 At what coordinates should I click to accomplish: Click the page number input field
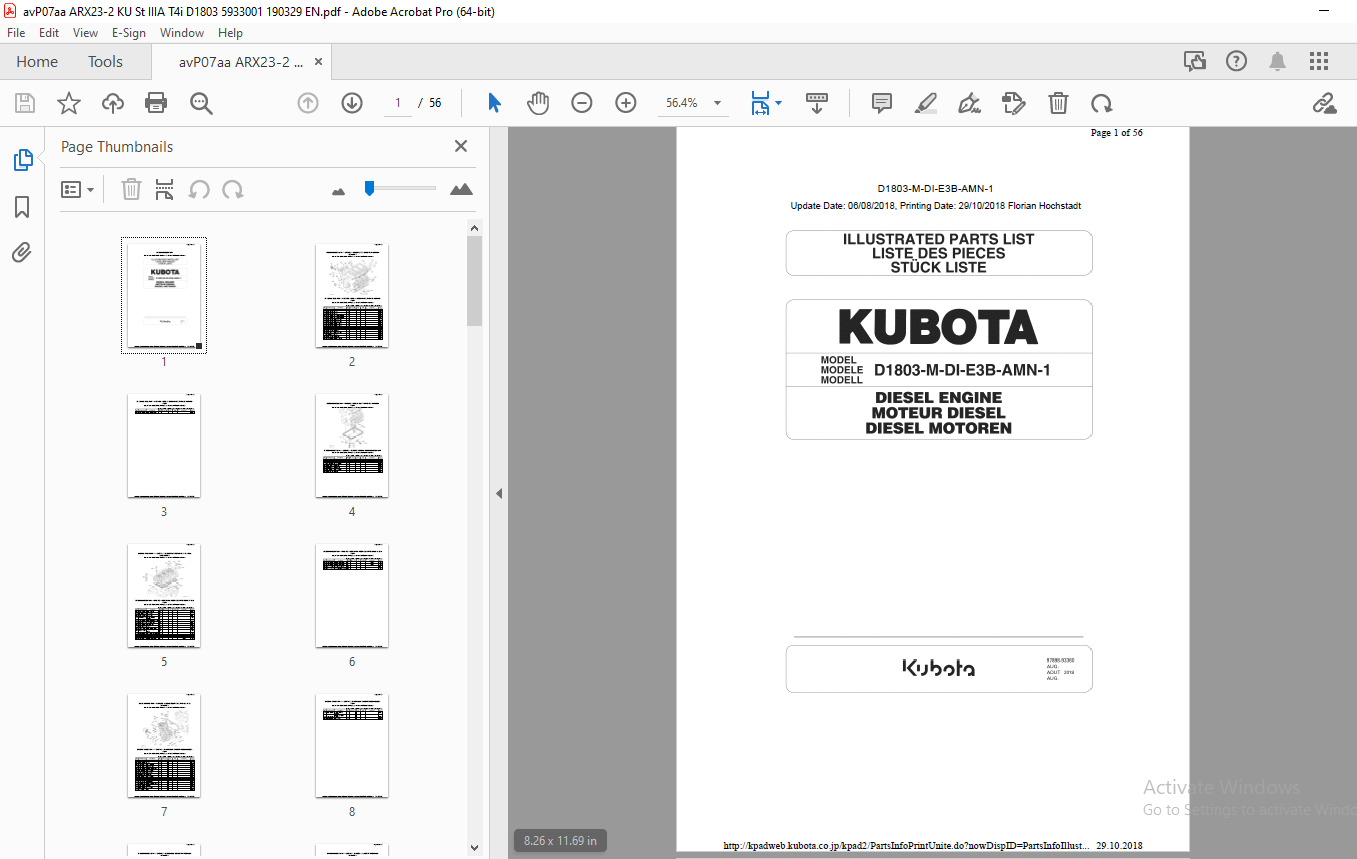[398, 103]
